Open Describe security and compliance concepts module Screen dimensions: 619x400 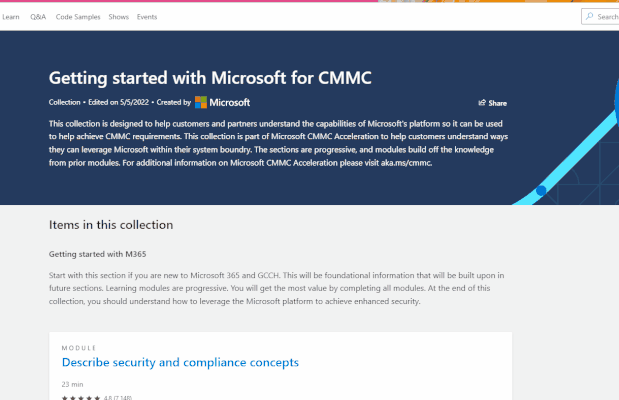pyautogui.click(x=180, y=362)
